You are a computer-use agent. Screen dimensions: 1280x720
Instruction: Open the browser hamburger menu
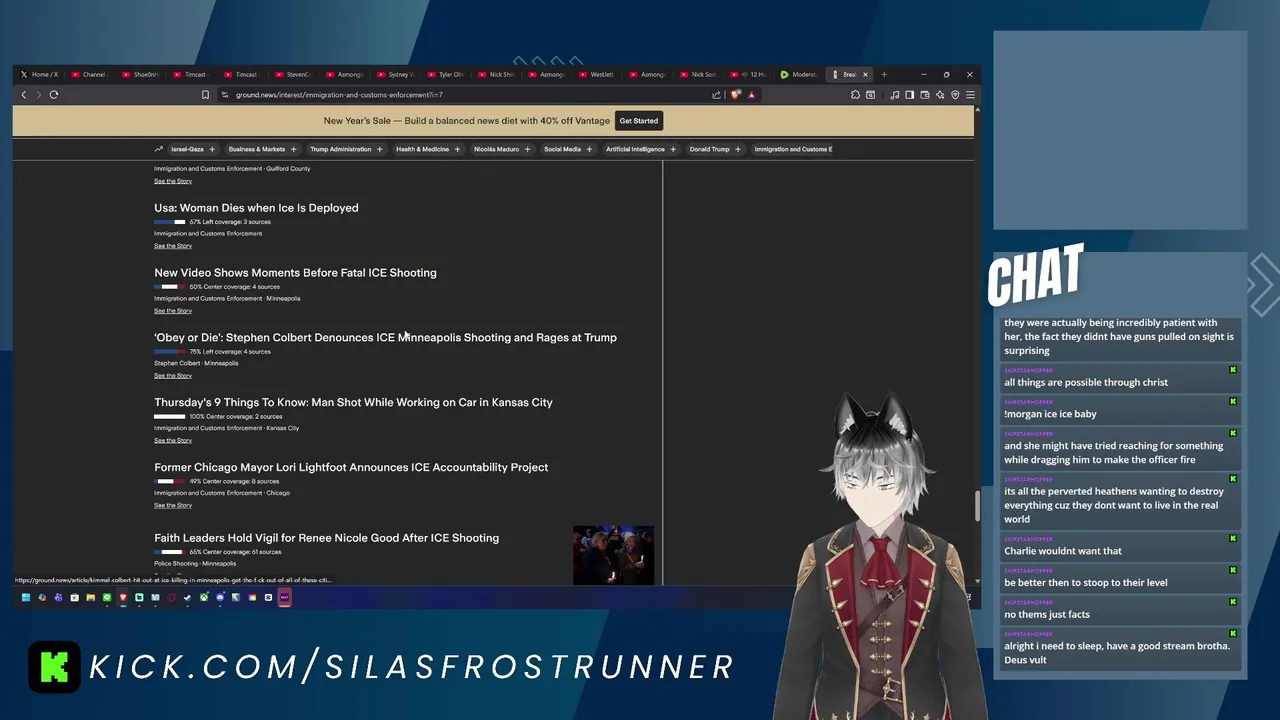[x=970, y=95]
